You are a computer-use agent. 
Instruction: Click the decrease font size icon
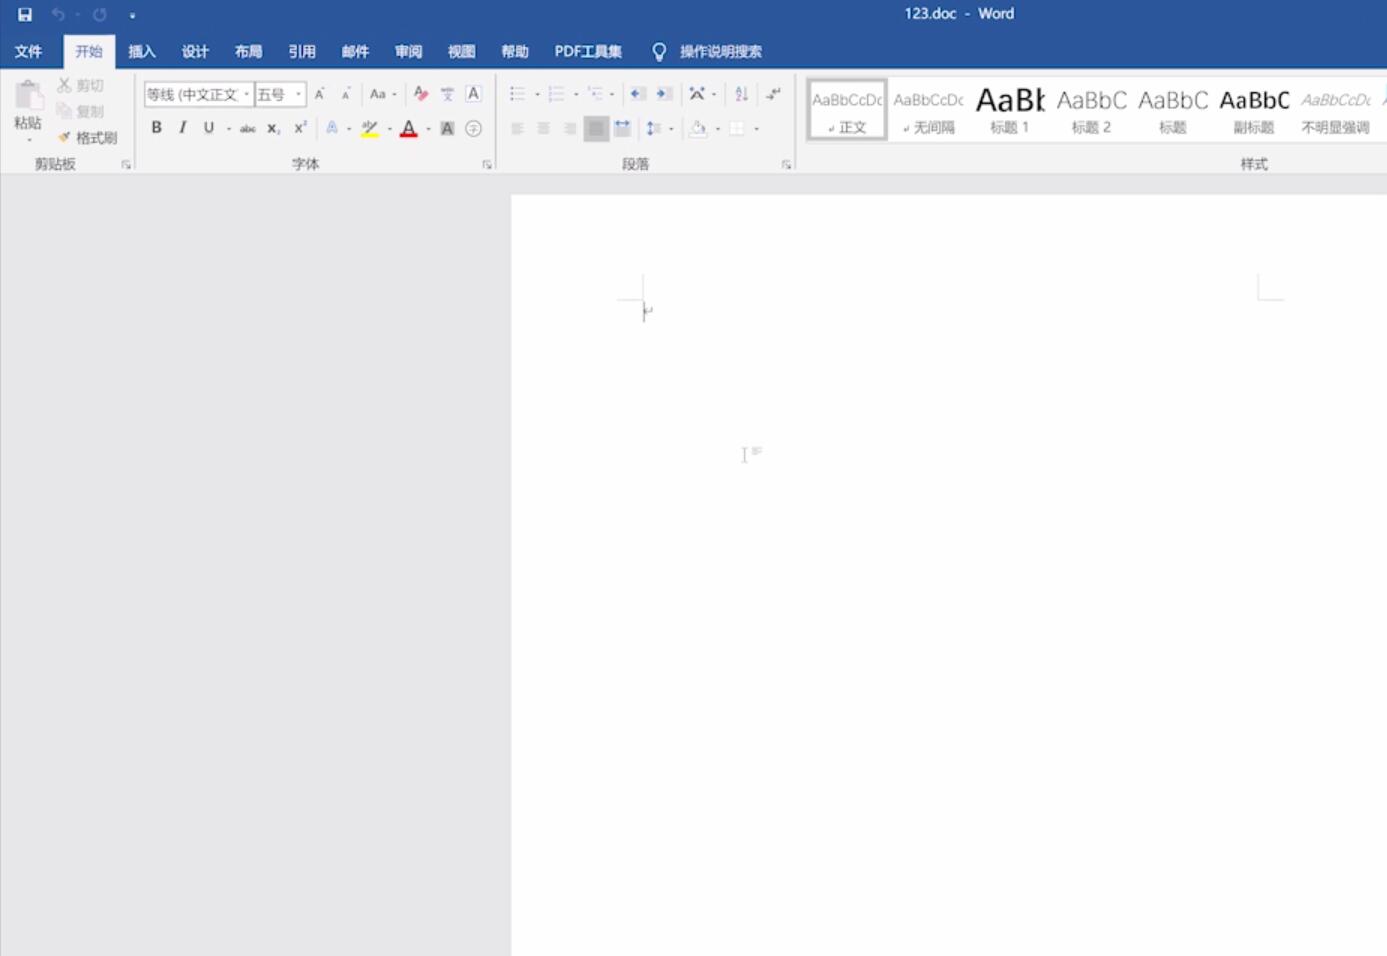click(345, 94)
